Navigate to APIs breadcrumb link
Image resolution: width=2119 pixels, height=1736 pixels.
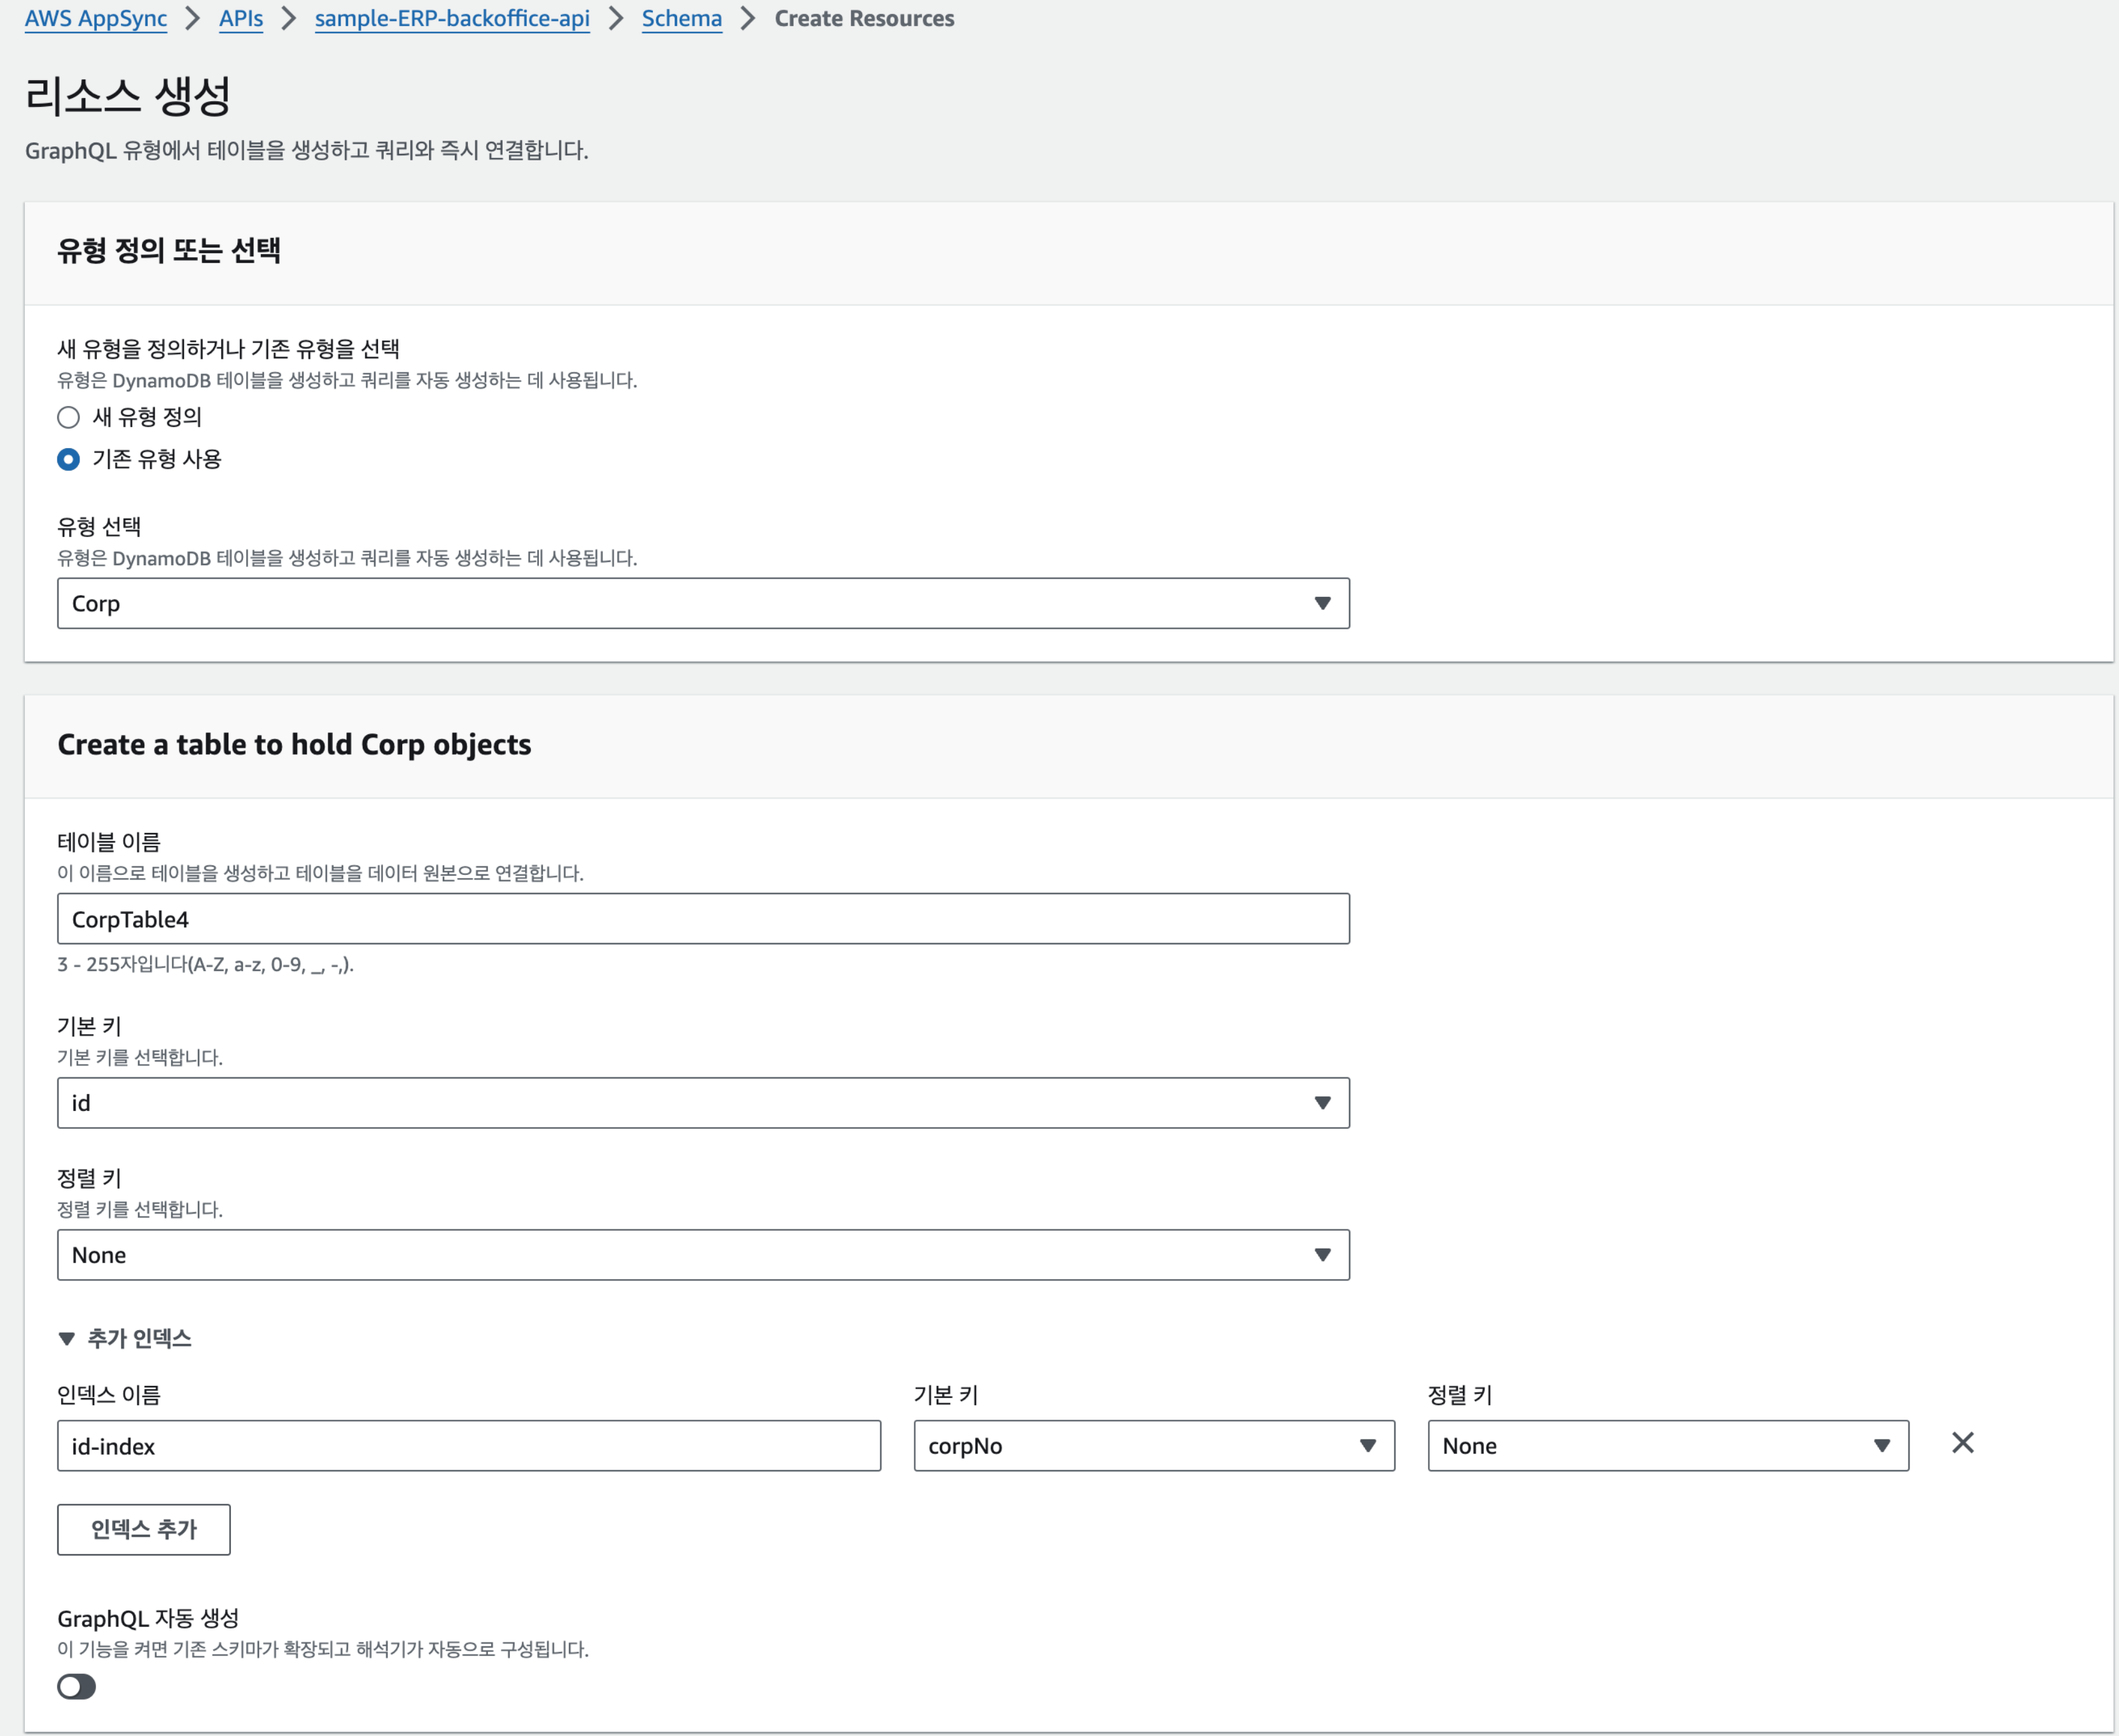[x=241, y=18]
